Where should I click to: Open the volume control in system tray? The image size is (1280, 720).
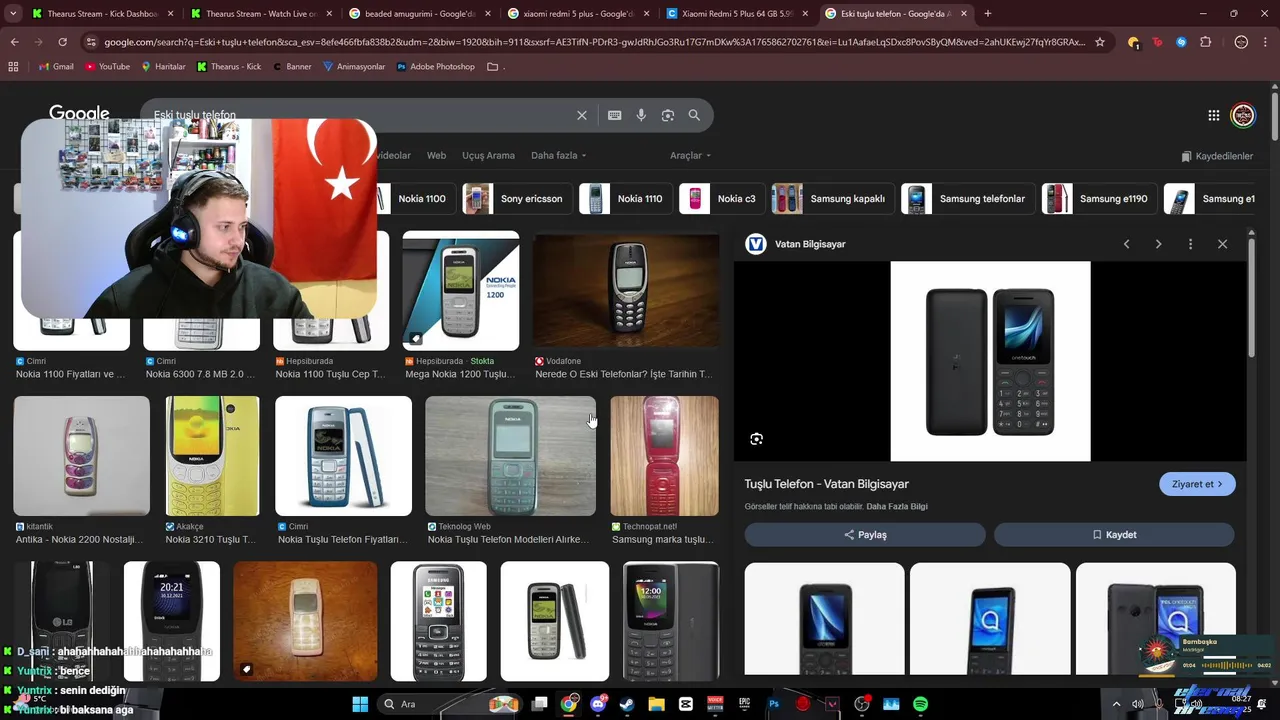1138,704
